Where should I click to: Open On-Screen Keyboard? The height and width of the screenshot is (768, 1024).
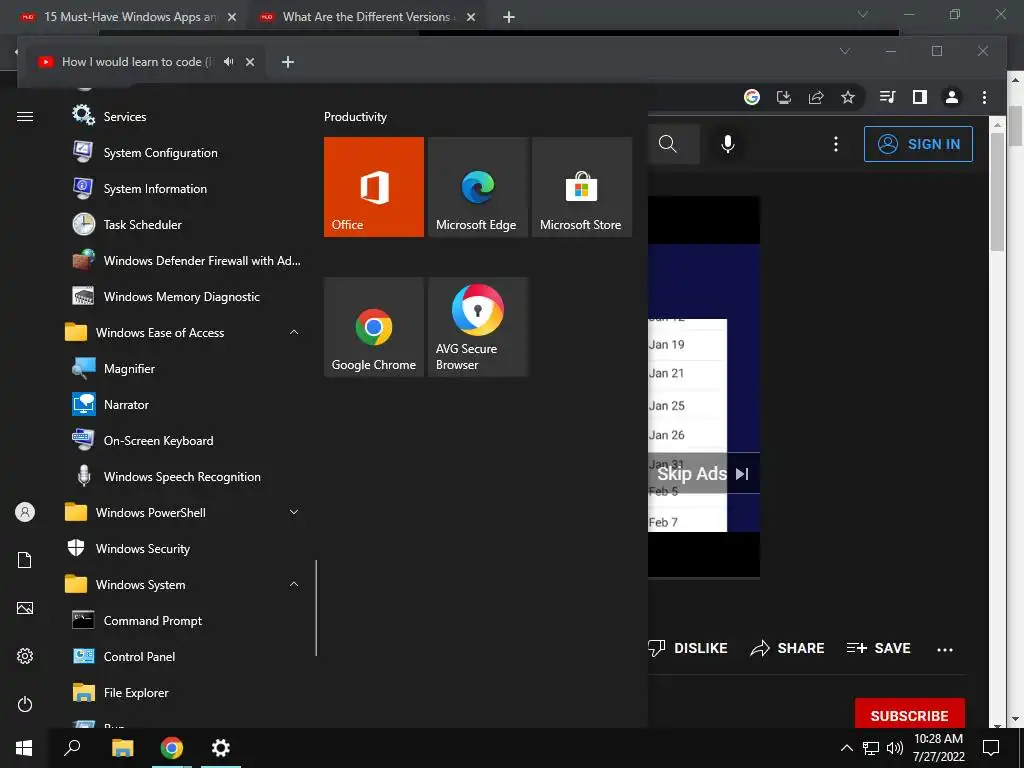(x=186, y=440)
